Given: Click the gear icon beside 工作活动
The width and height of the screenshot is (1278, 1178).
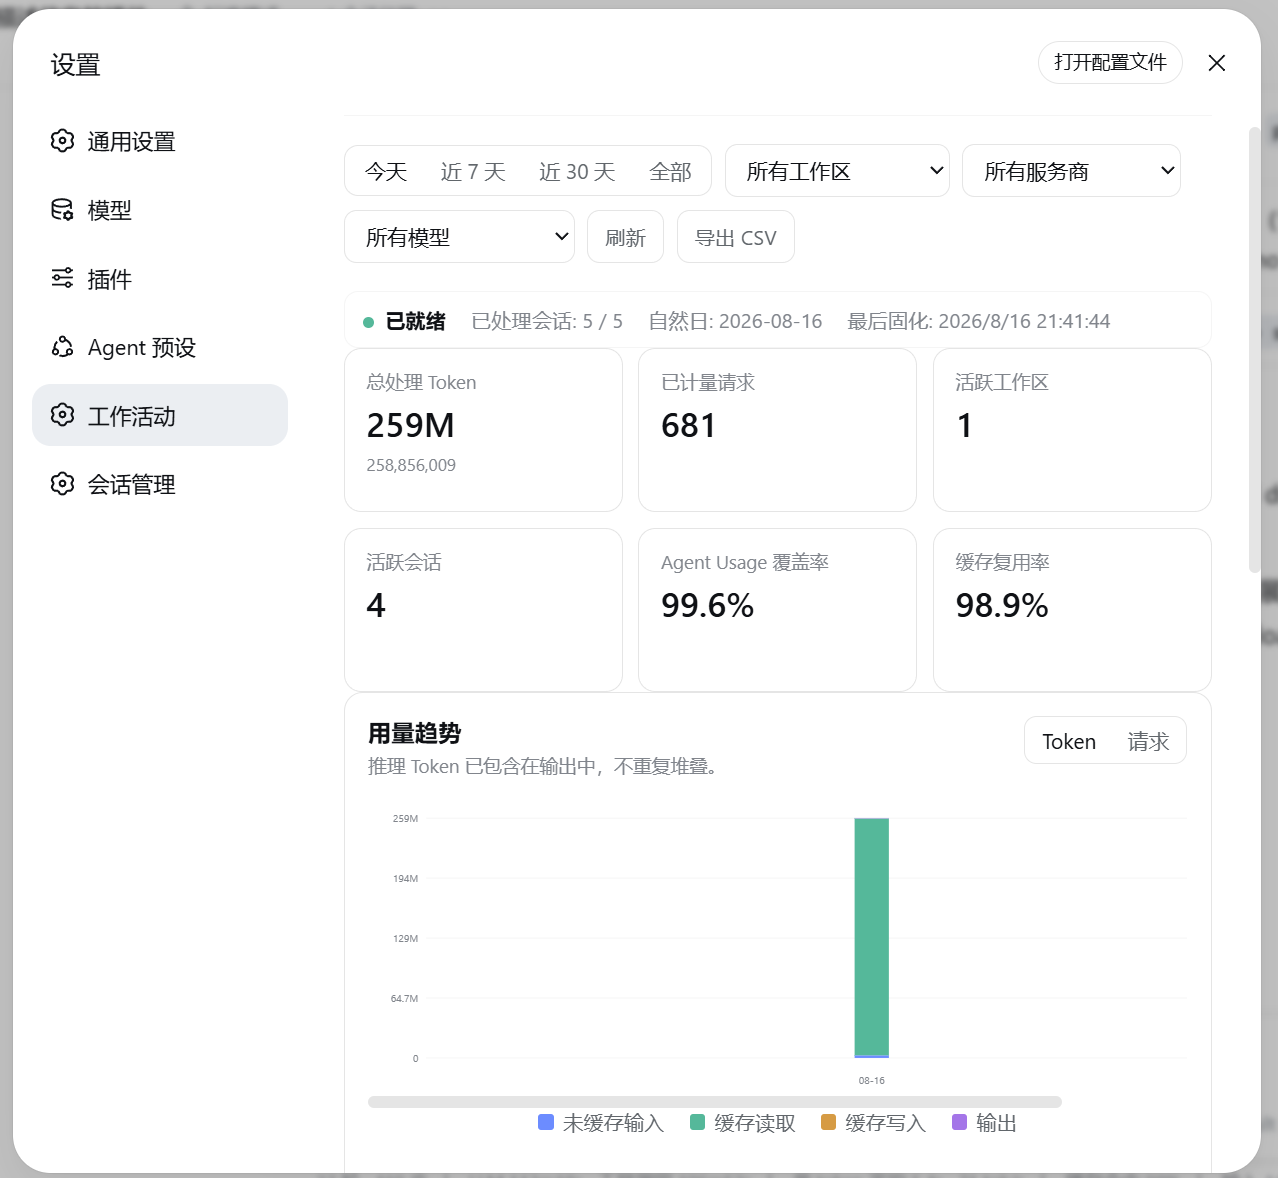Looking at the screenshot, I should click(x=62, y=415).
